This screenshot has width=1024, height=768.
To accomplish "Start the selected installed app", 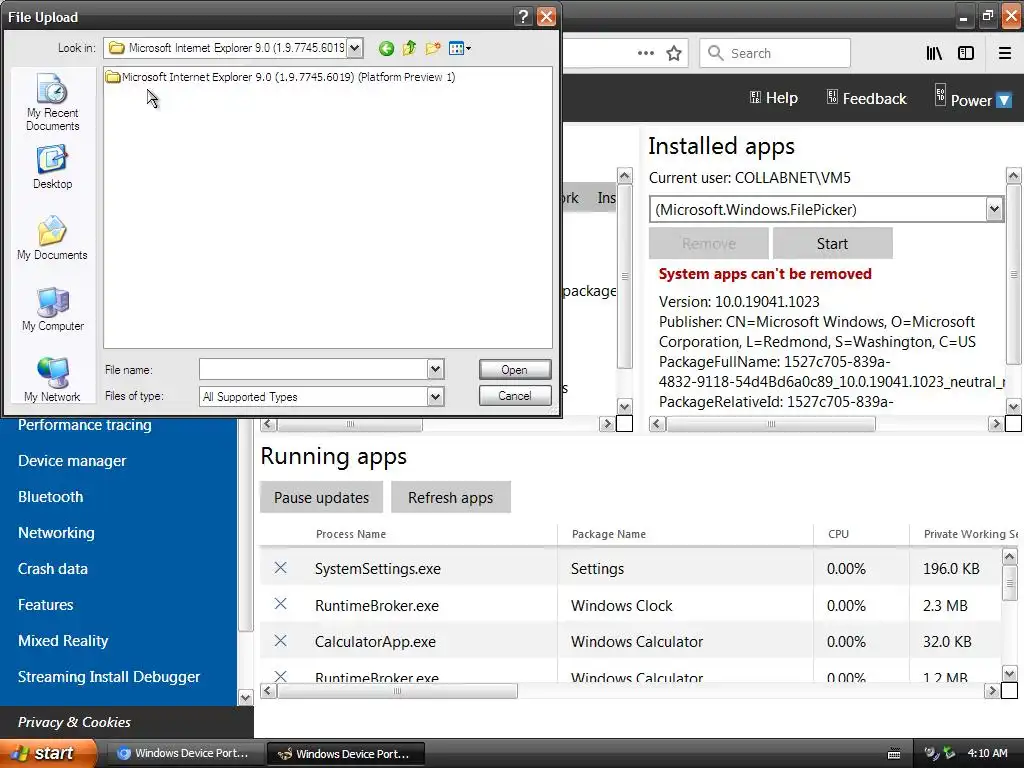I will (x=833, y=244).
